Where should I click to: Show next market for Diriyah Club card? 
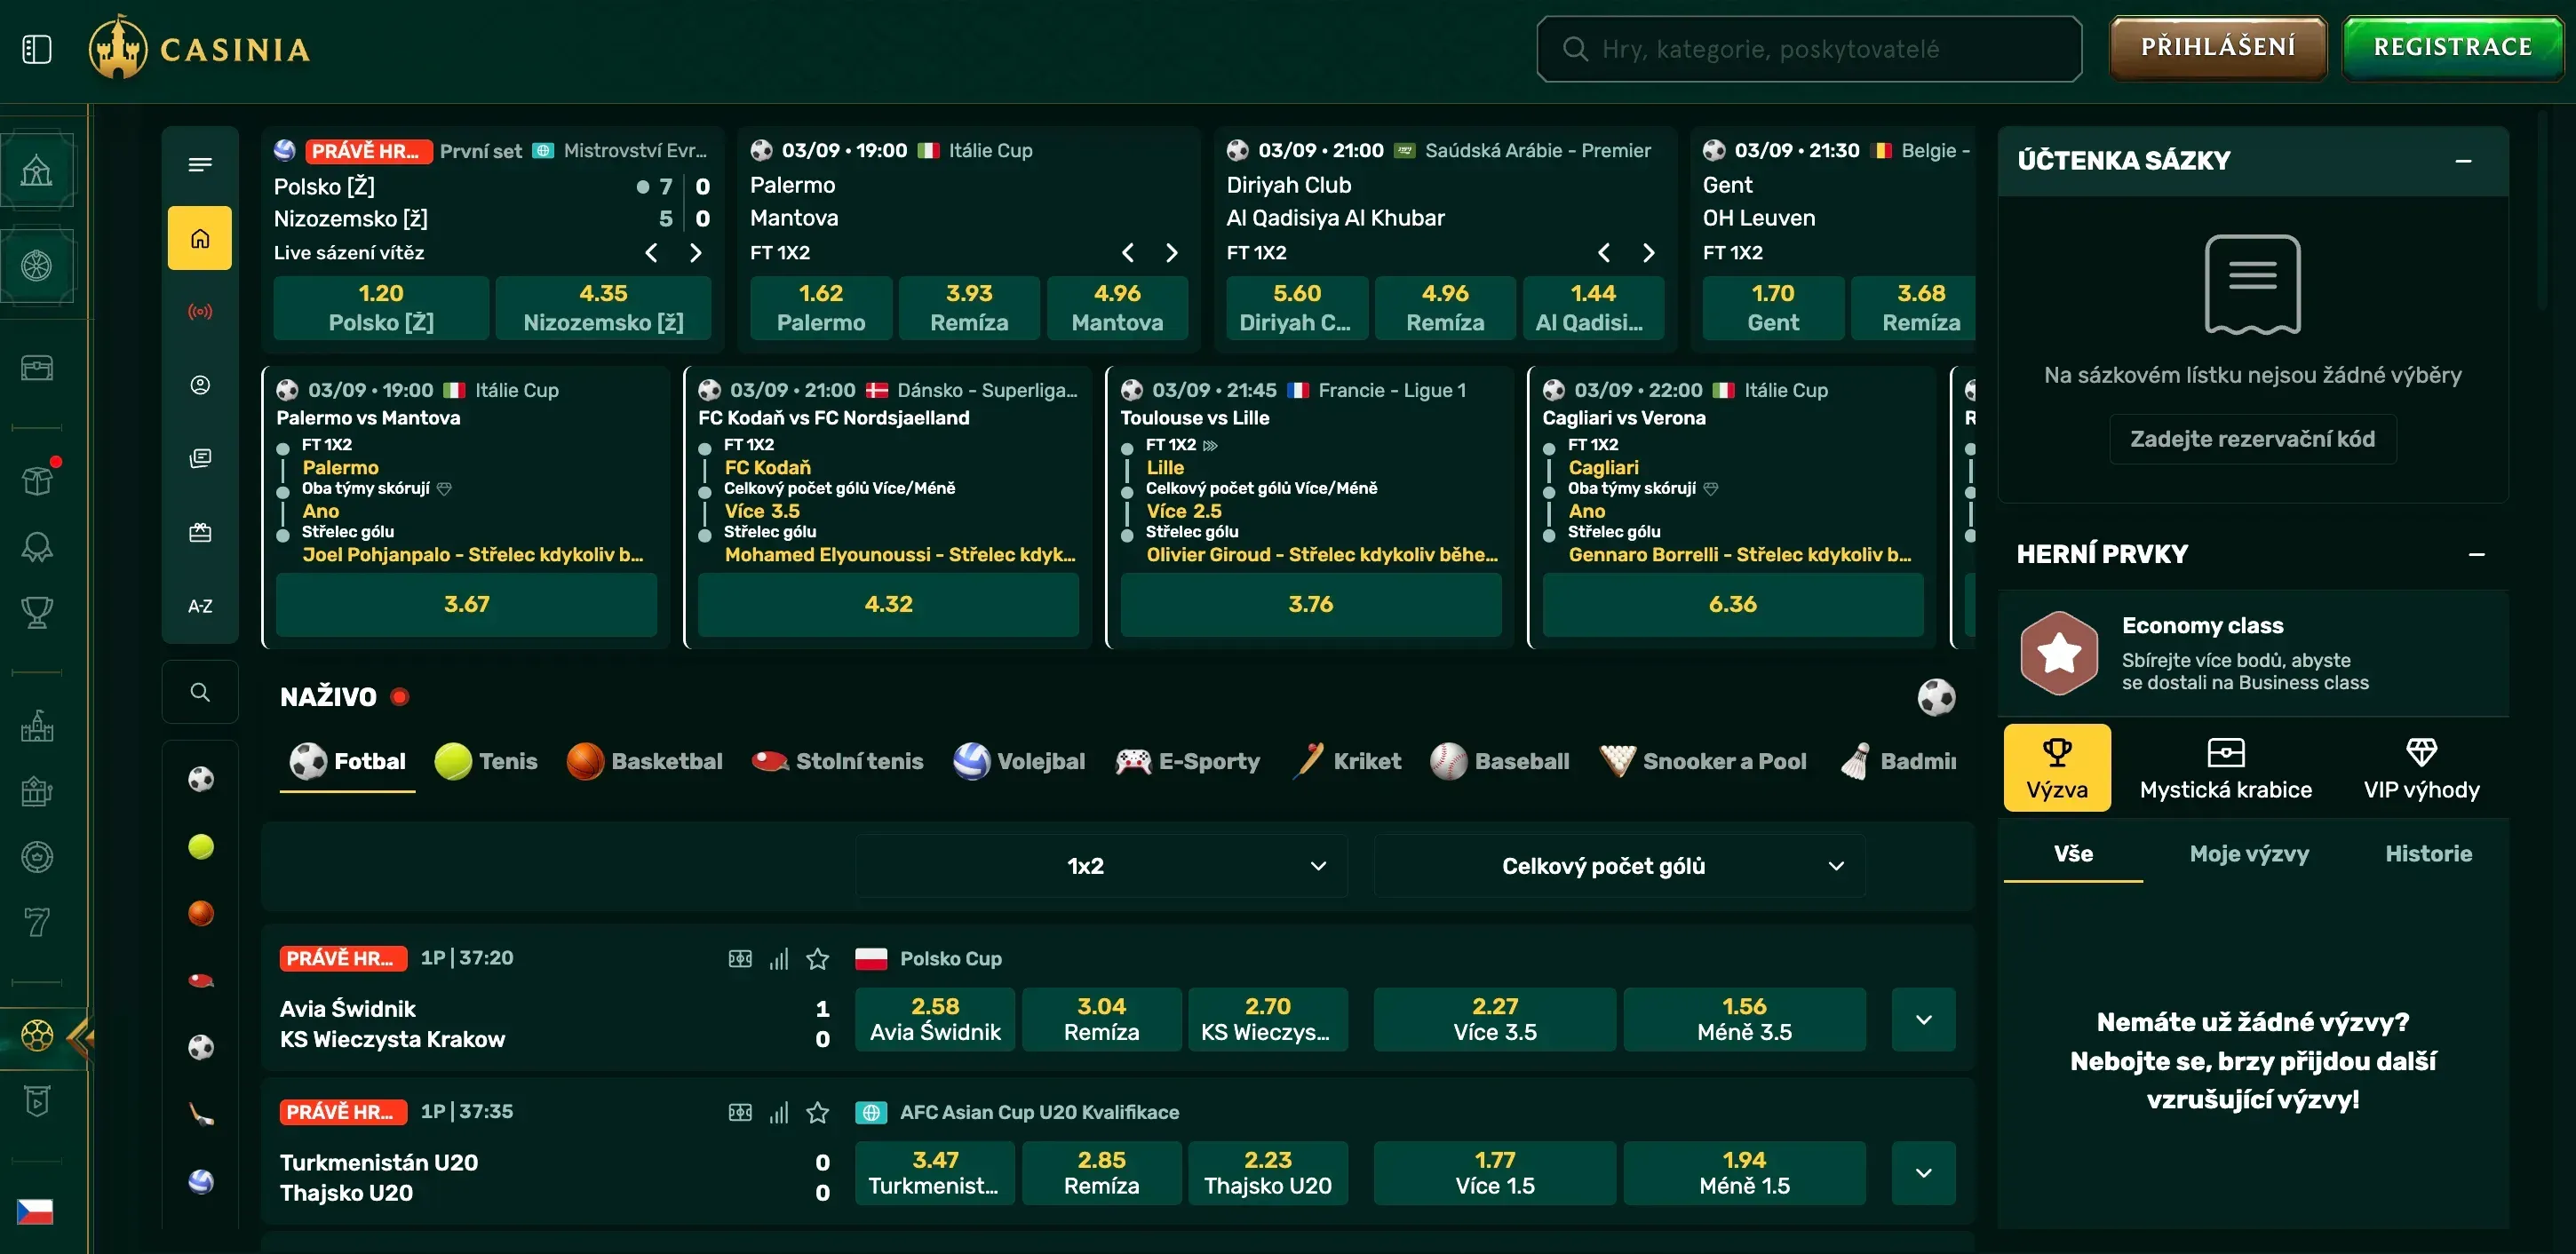pyautogui.click(x=1648, y=253)
